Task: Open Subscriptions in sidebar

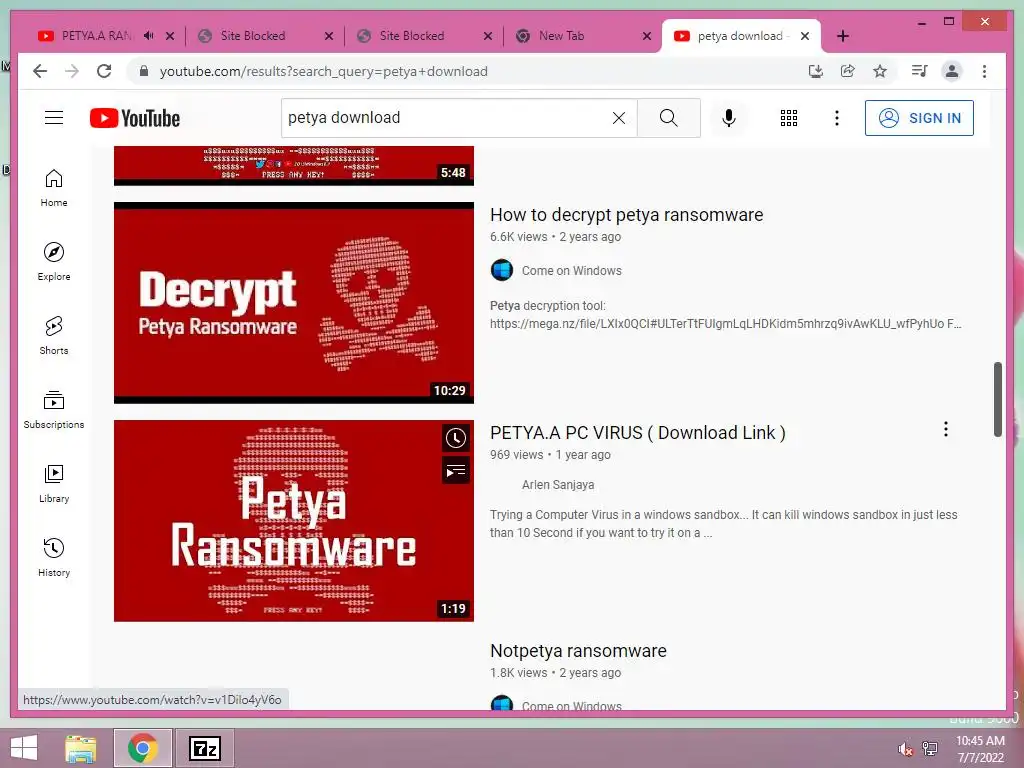Action: pos(54,409)
